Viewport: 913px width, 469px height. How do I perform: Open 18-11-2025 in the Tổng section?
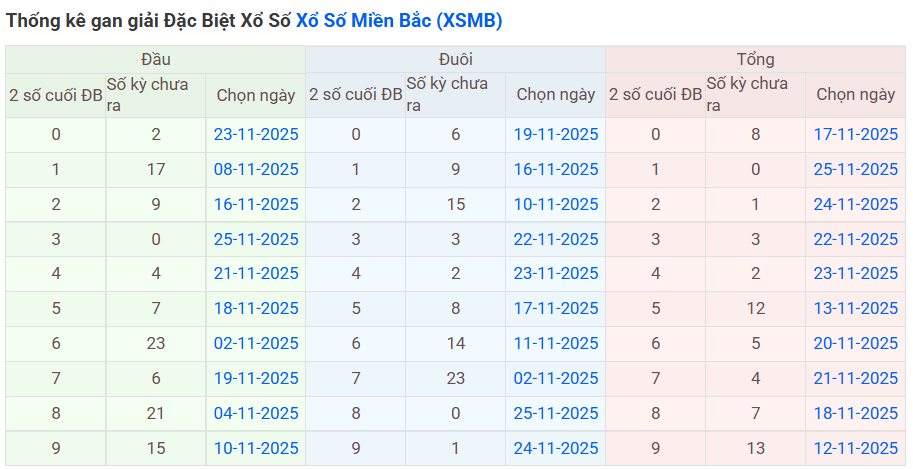coord(855,413)
